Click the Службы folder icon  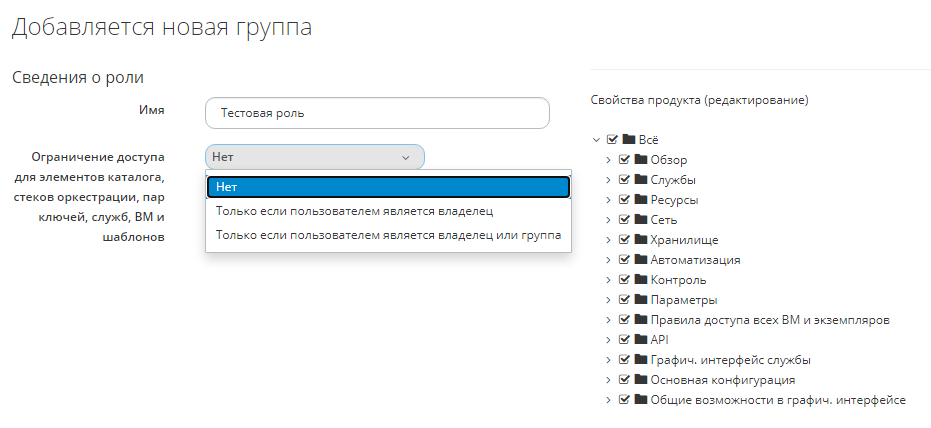tap(641, 180)
